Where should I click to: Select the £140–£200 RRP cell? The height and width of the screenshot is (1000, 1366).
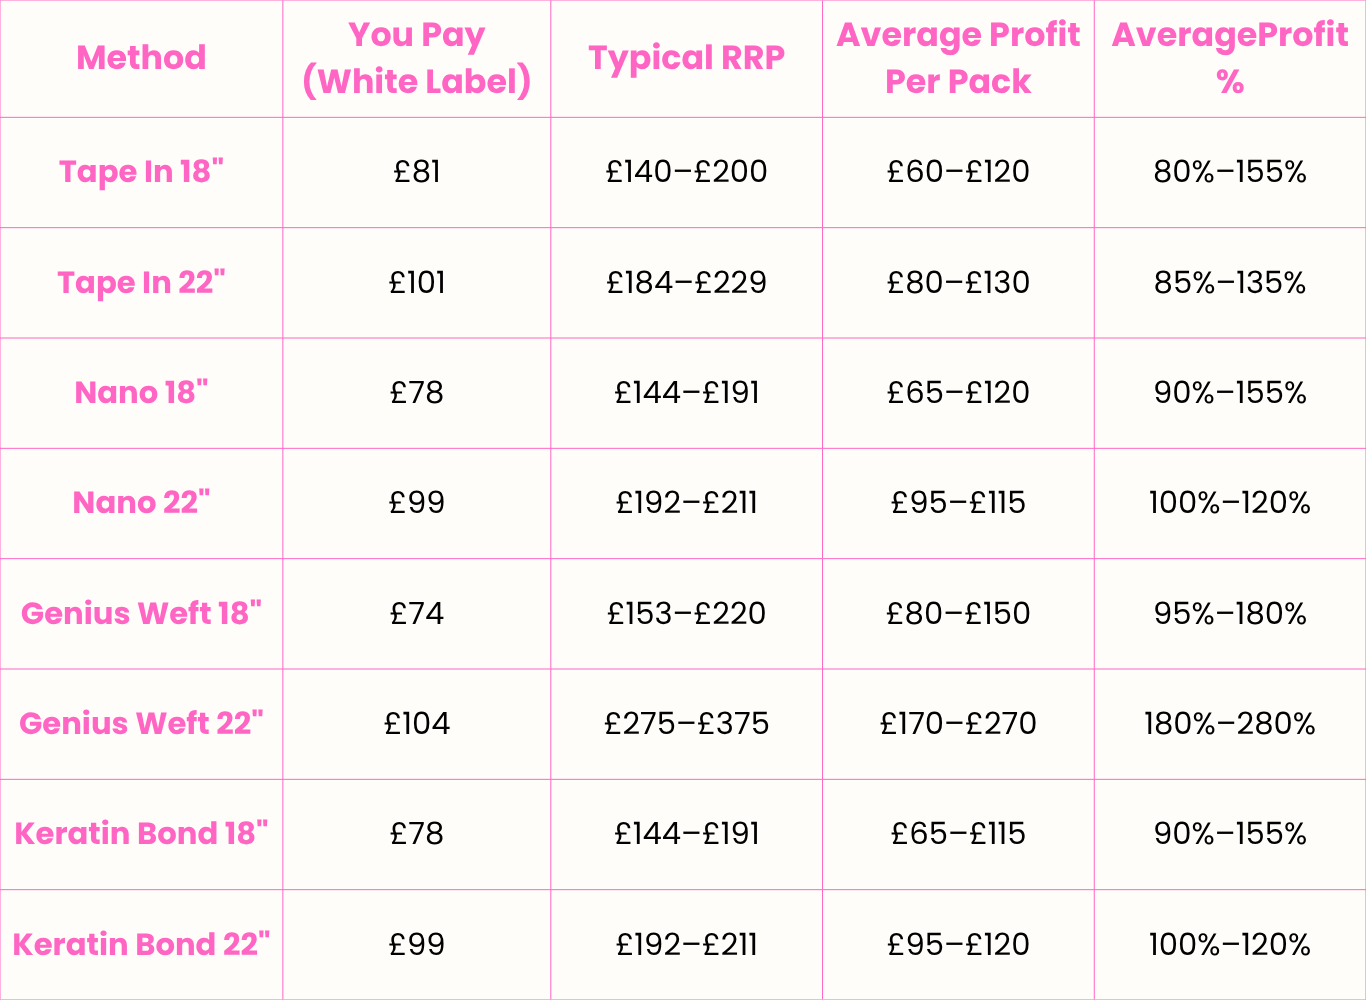pyautogui.click(x=686, y=172)
